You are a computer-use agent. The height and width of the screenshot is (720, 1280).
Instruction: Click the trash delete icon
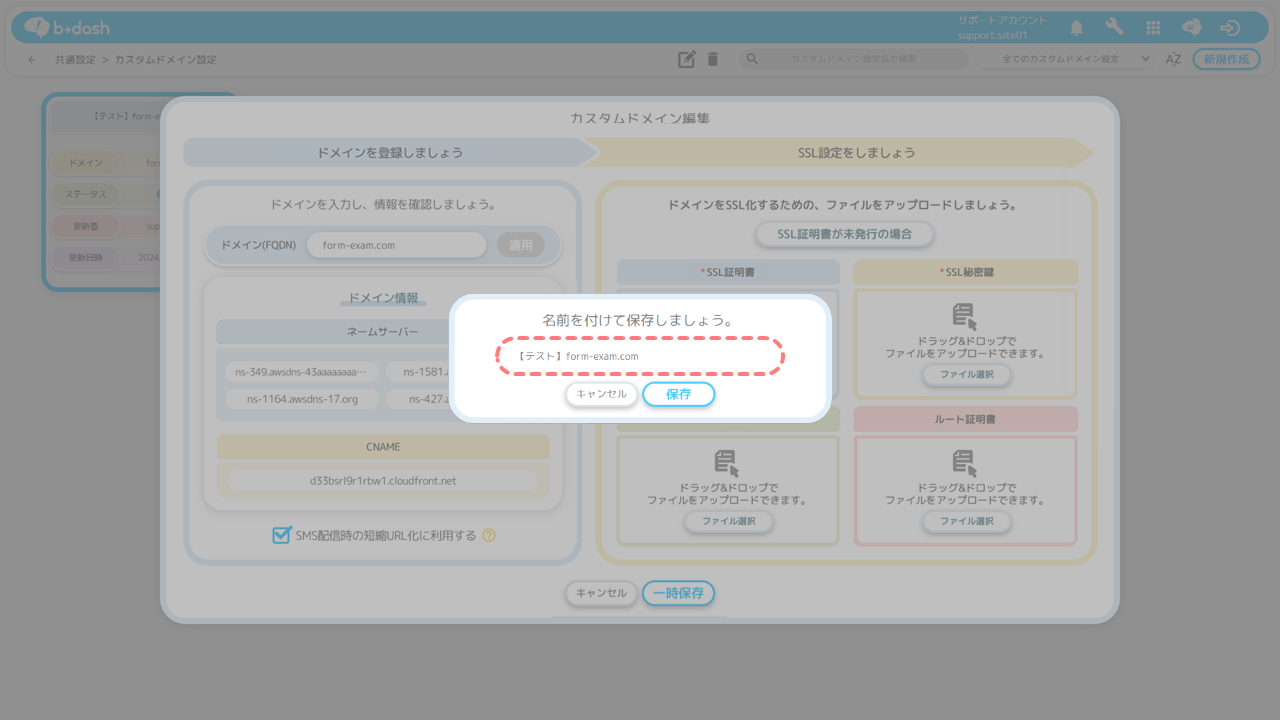coord(713,59)
